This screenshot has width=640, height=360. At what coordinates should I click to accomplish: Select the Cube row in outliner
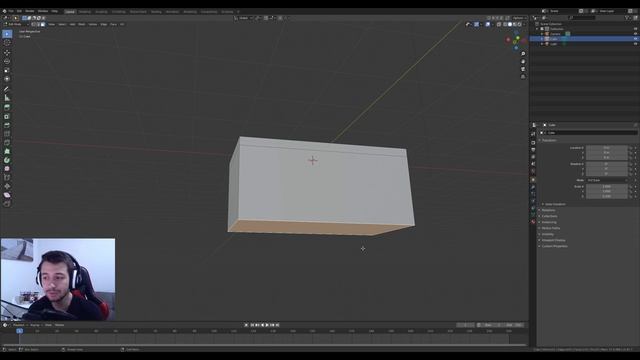coord(584,39)
